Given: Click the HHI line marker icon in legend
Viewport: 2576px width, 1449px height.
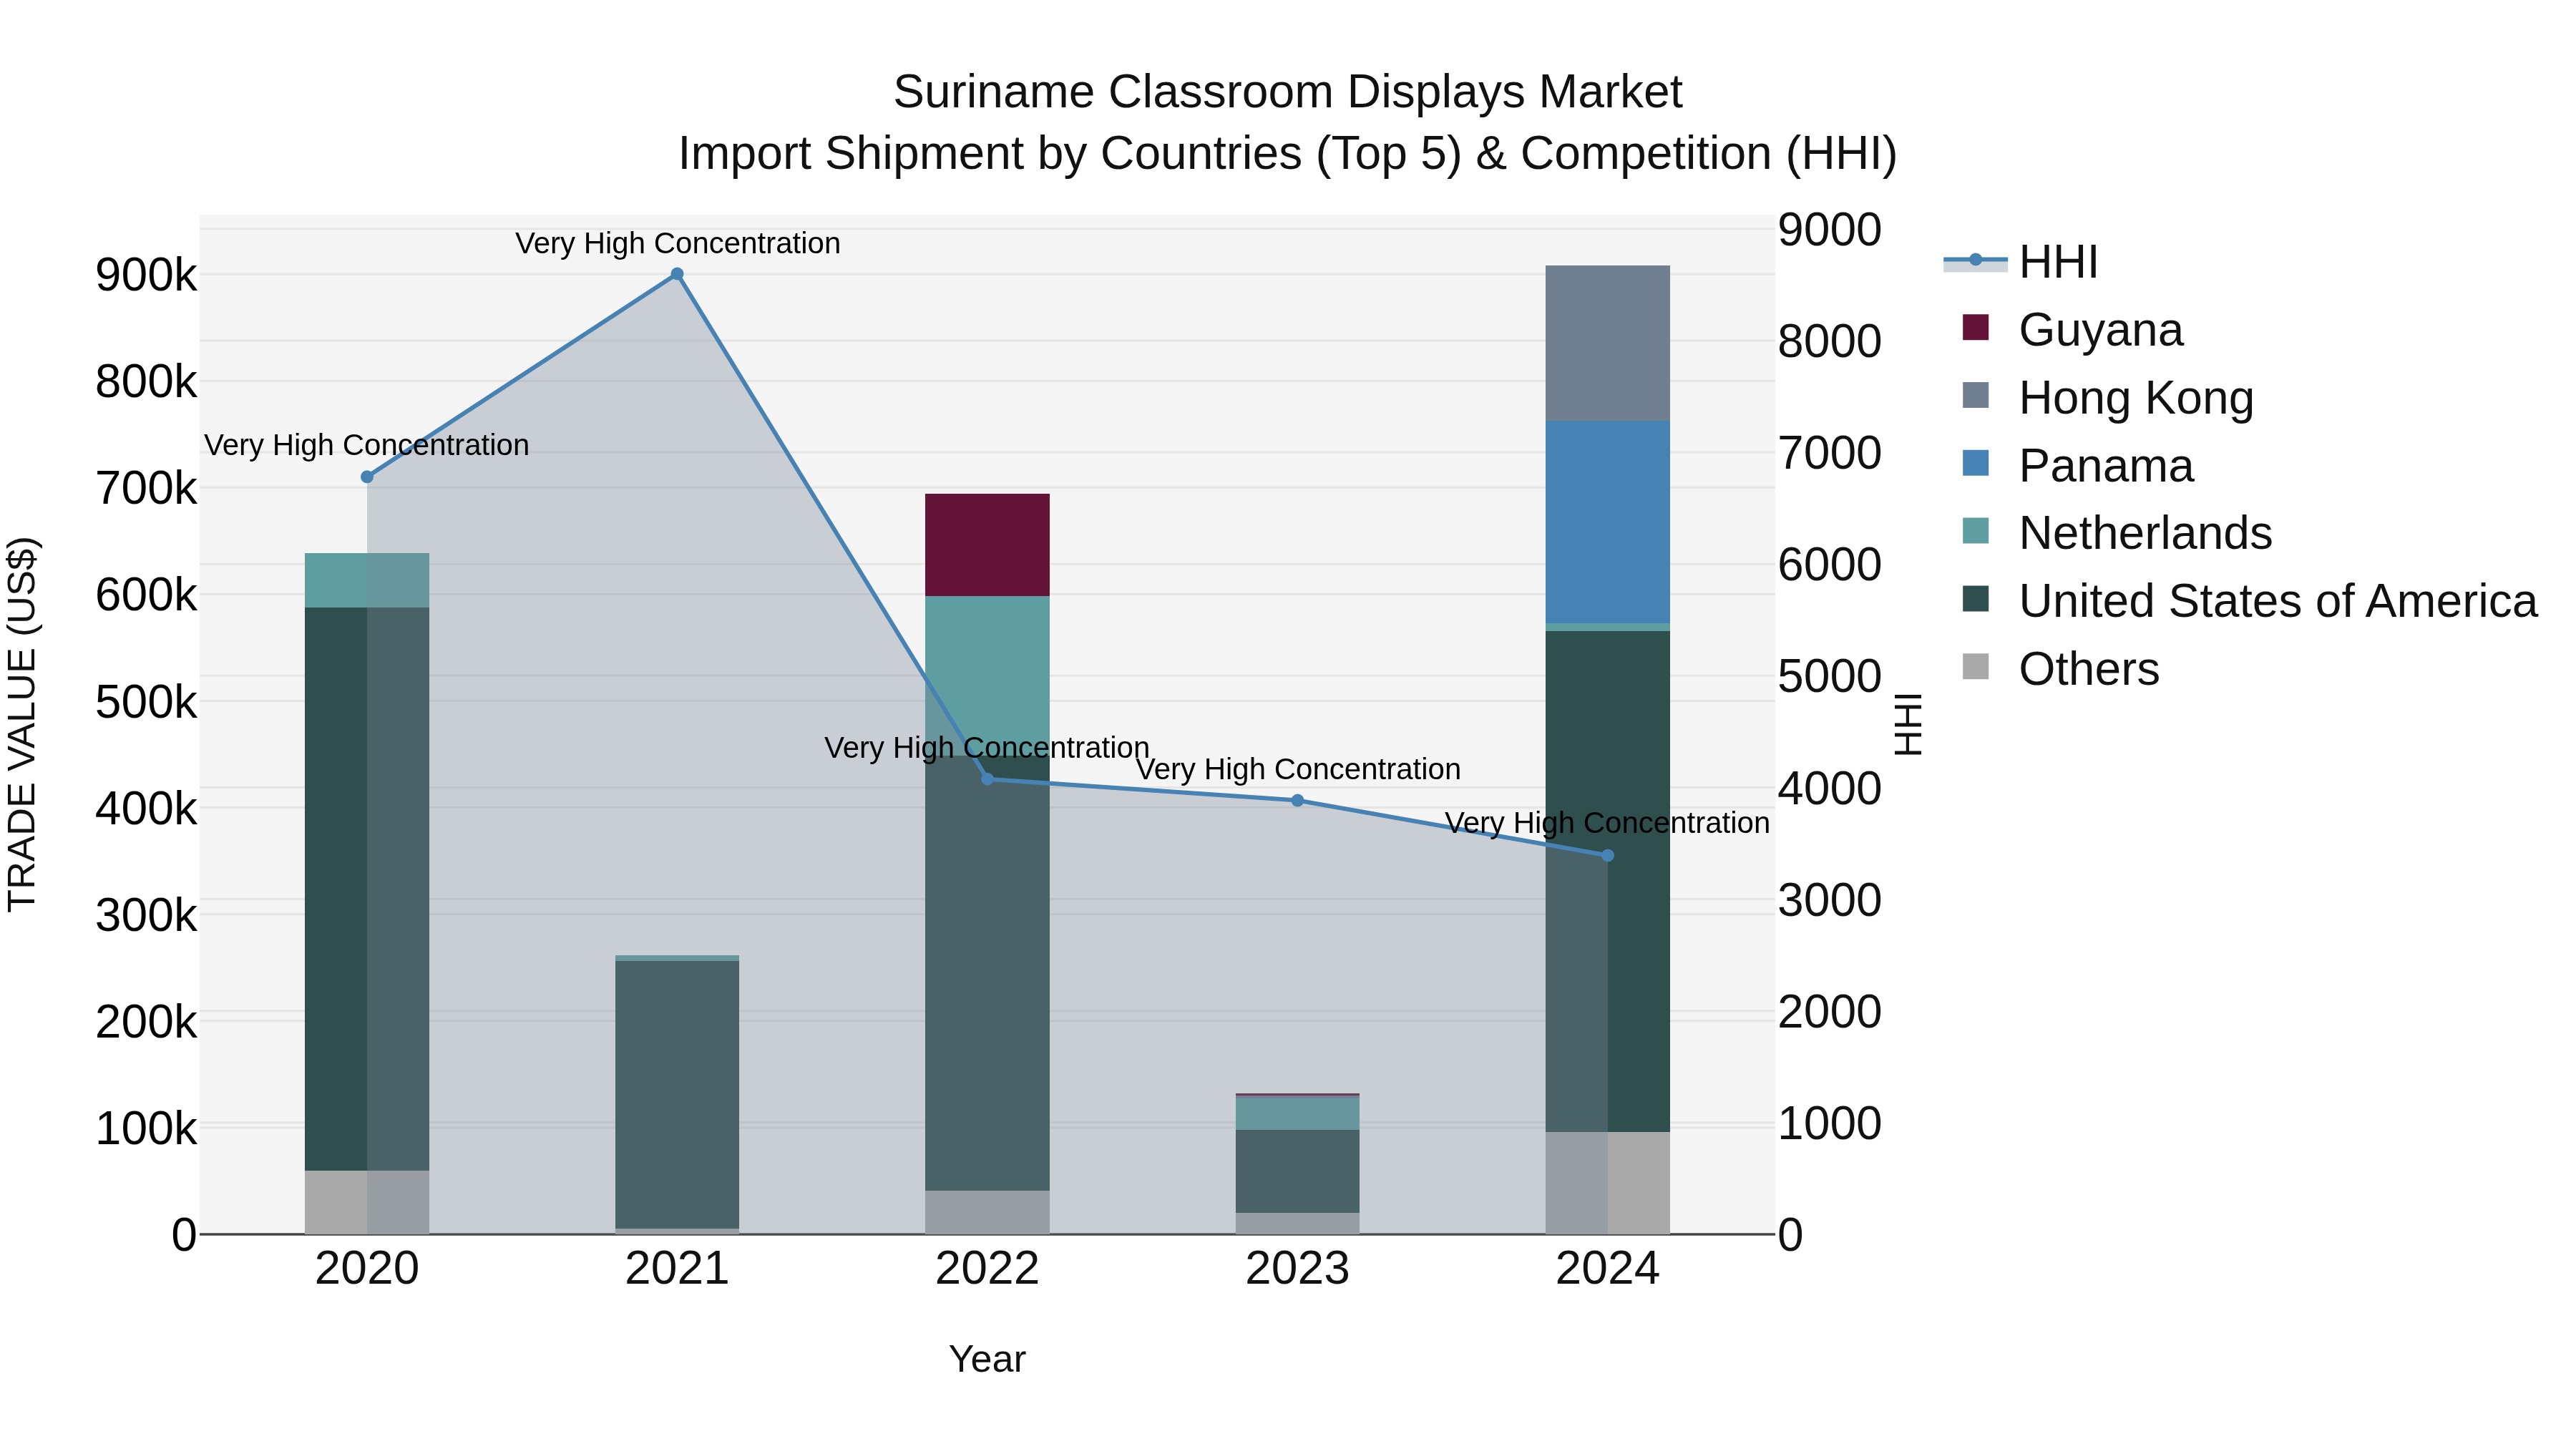Looking at the screenshot, I should (x=1975, y=260).
